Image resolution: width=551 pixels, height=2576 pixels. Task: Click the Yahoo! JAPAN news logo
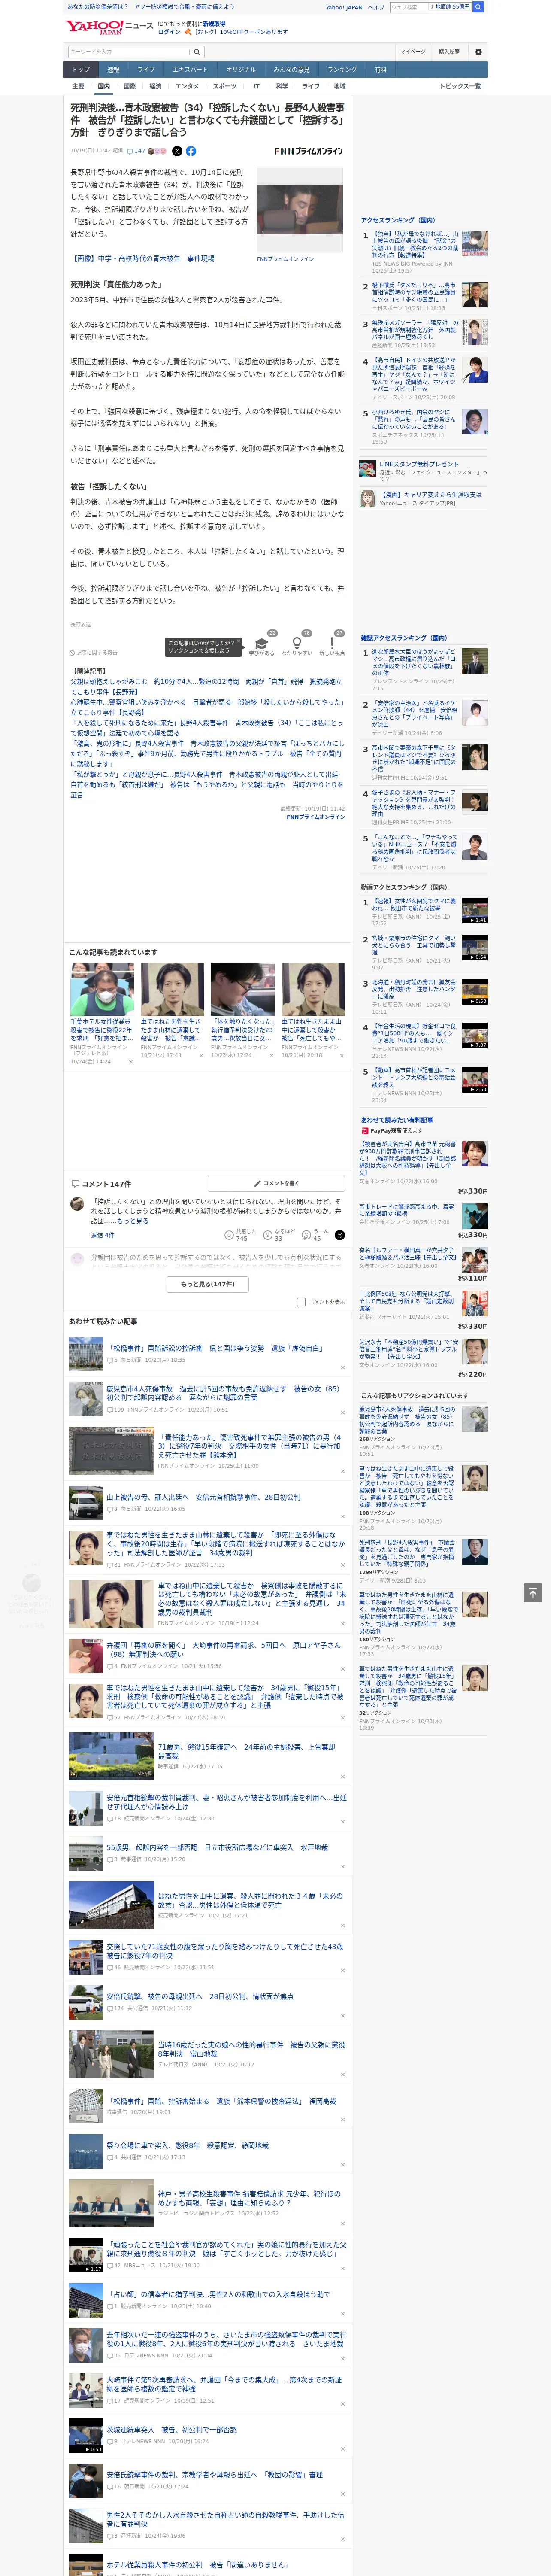[x=109, y=27]
